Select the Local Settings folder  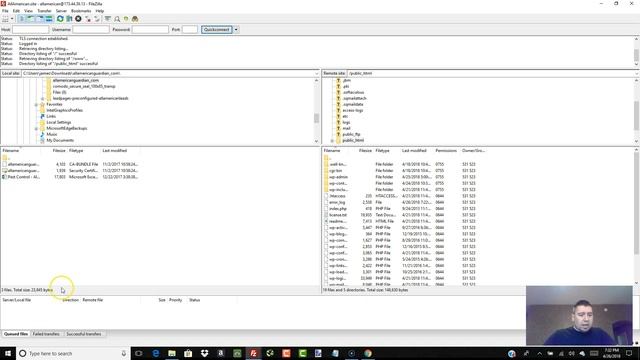coord(59,122)
